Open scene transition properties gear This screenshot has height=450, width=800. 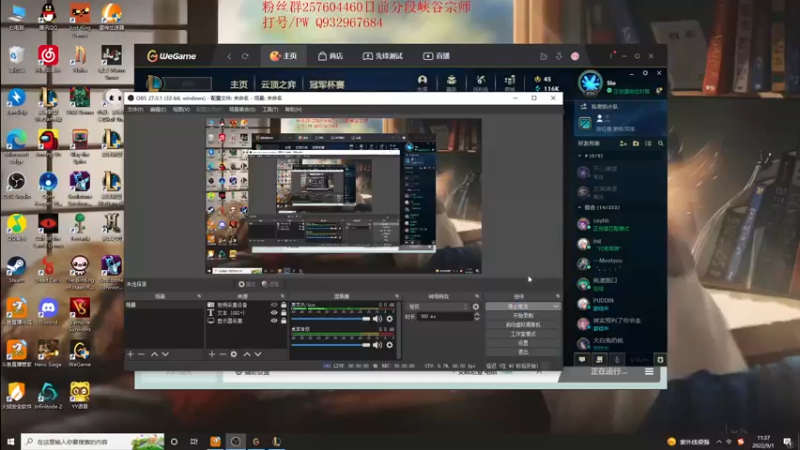click(x=476, y=307)
